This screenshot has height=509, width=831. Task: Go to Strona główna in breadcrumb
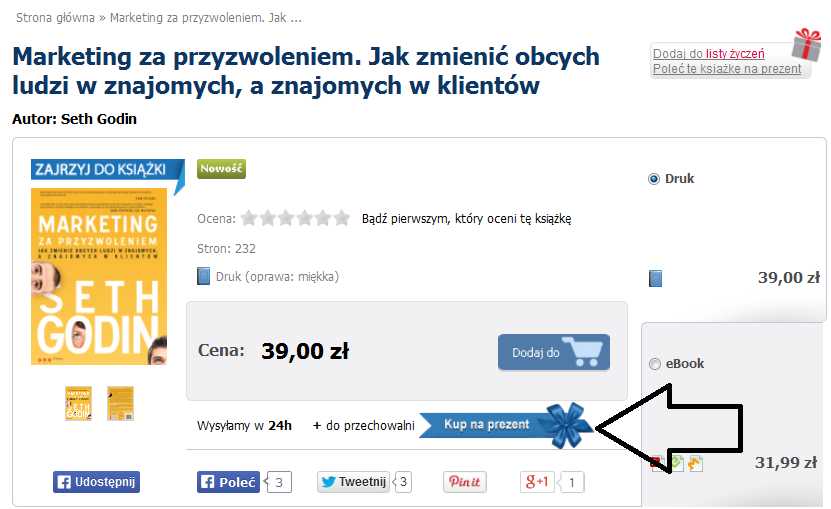click(x=55, y=17)
